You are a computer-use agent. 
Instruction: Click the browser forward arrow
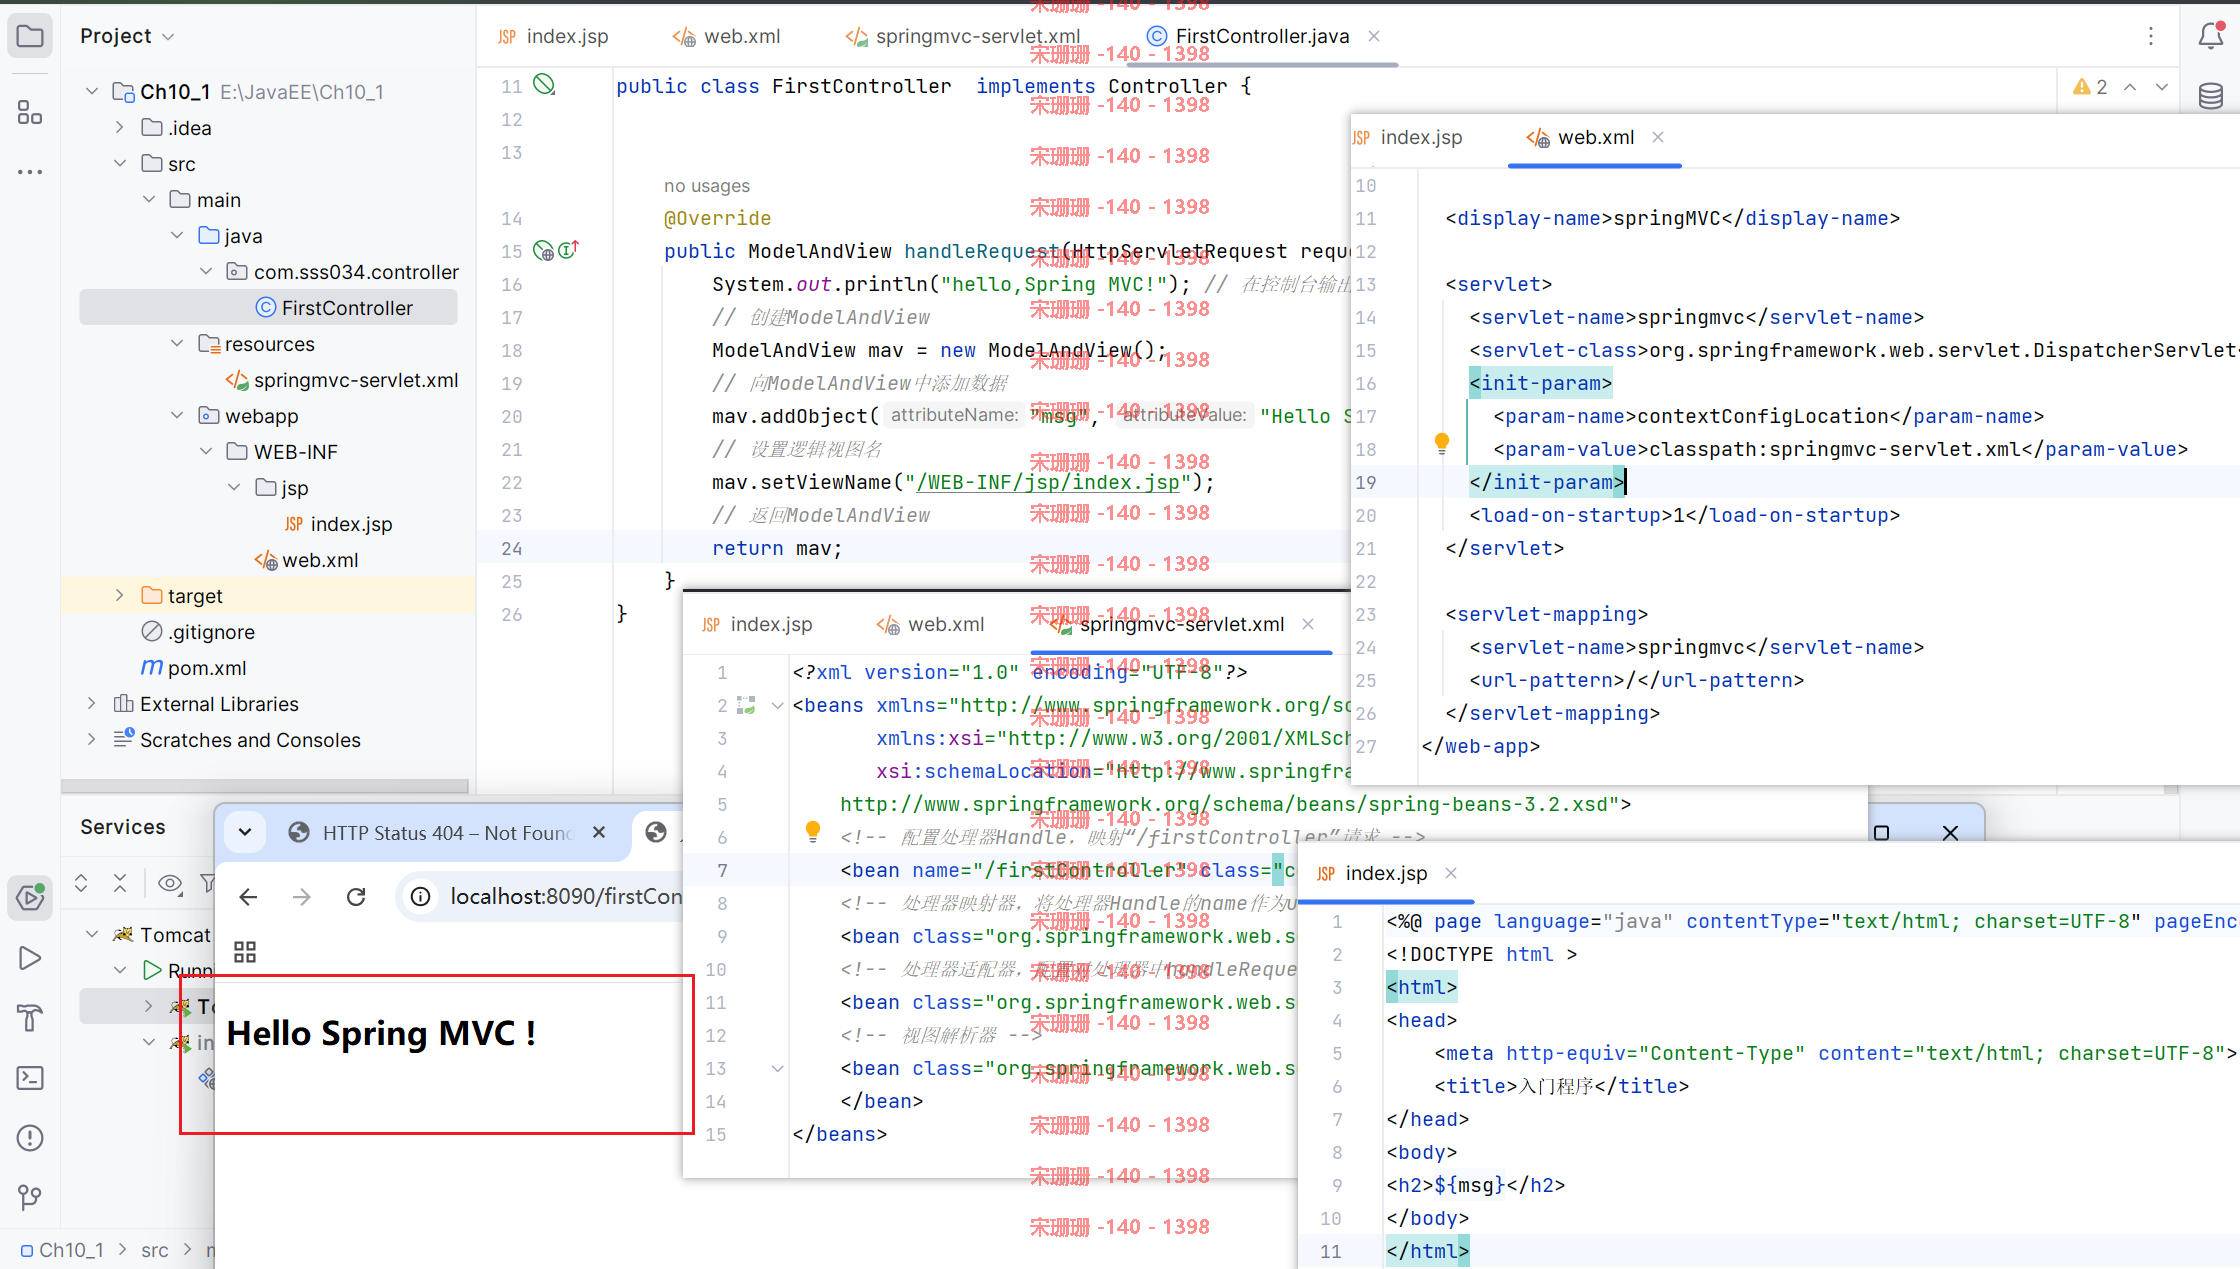301,897
